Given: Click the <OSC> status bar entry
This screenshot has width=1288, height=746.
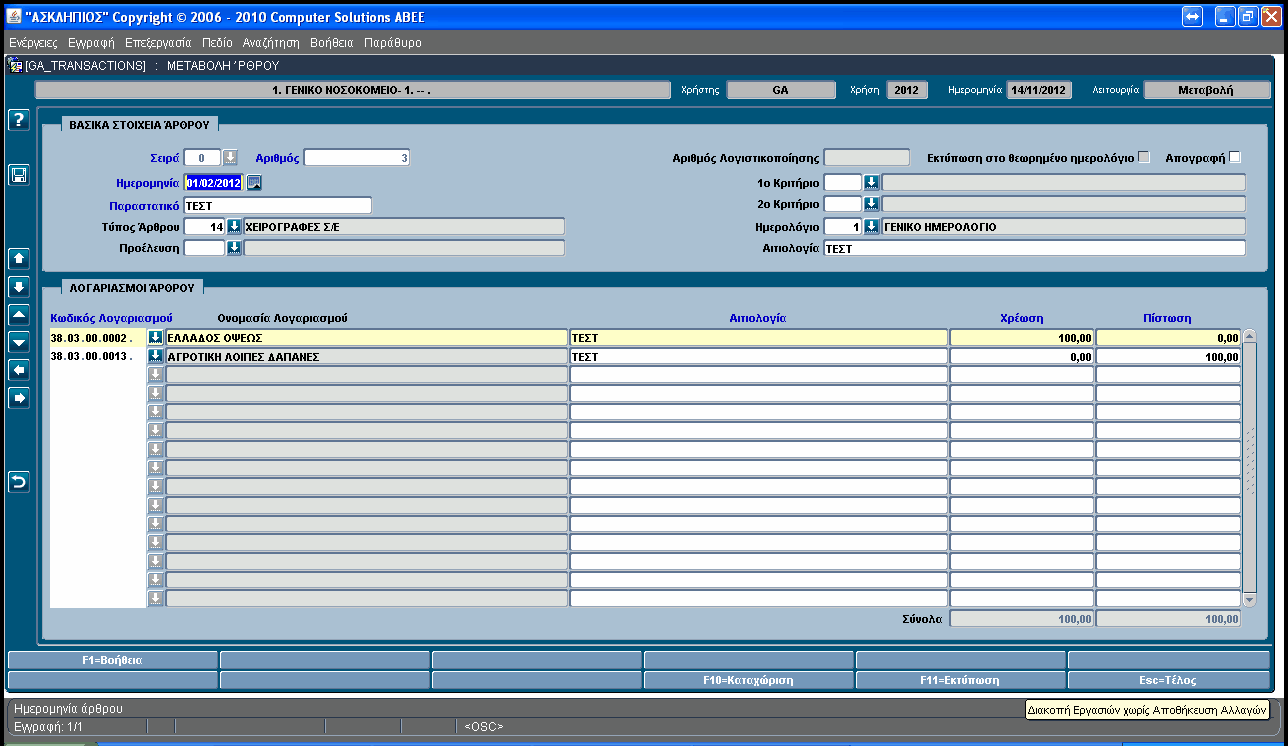Looking at the screenshot, I should click(x=483, y=726).
